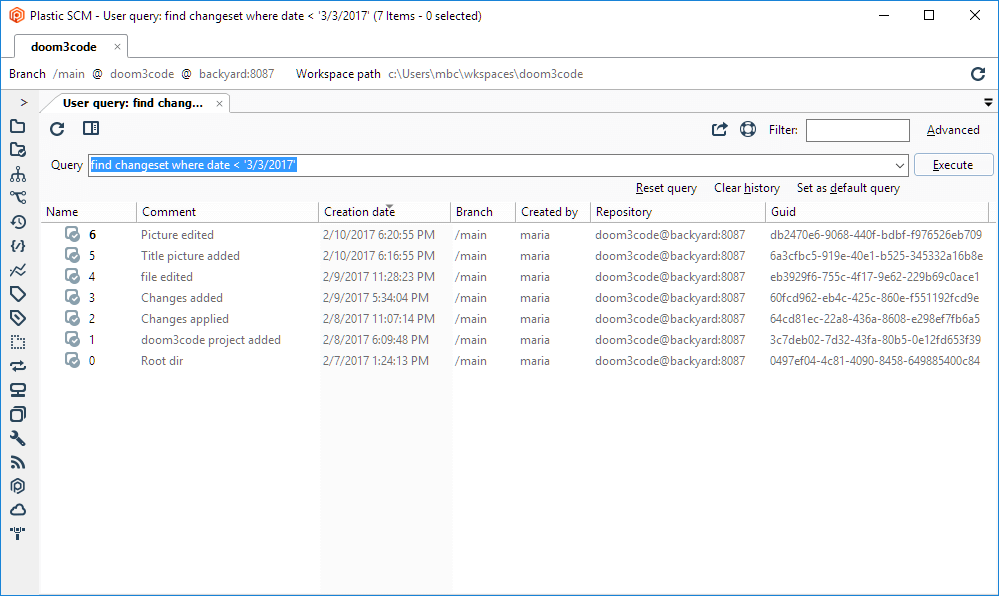The width and height of the screenshot is (999, 596).
Task: Open pending changes folder-with-check icon
Action: click(x=18, y=150)
